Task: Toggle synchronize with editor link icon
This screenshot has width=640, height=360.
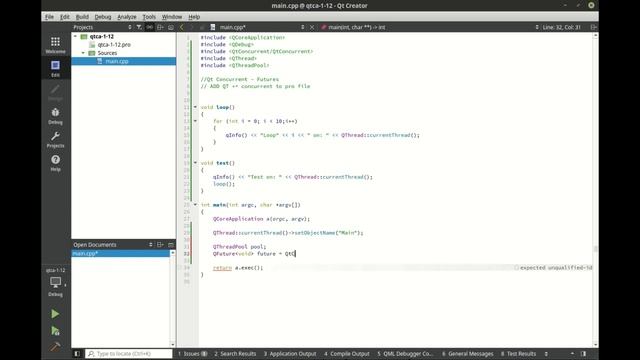Action: coord(150,27)
